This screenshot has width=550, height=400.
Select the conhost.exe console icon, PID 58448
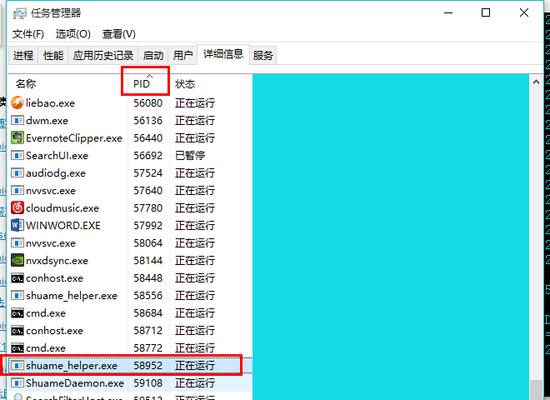pyautogui.click(x=17, y=278)
